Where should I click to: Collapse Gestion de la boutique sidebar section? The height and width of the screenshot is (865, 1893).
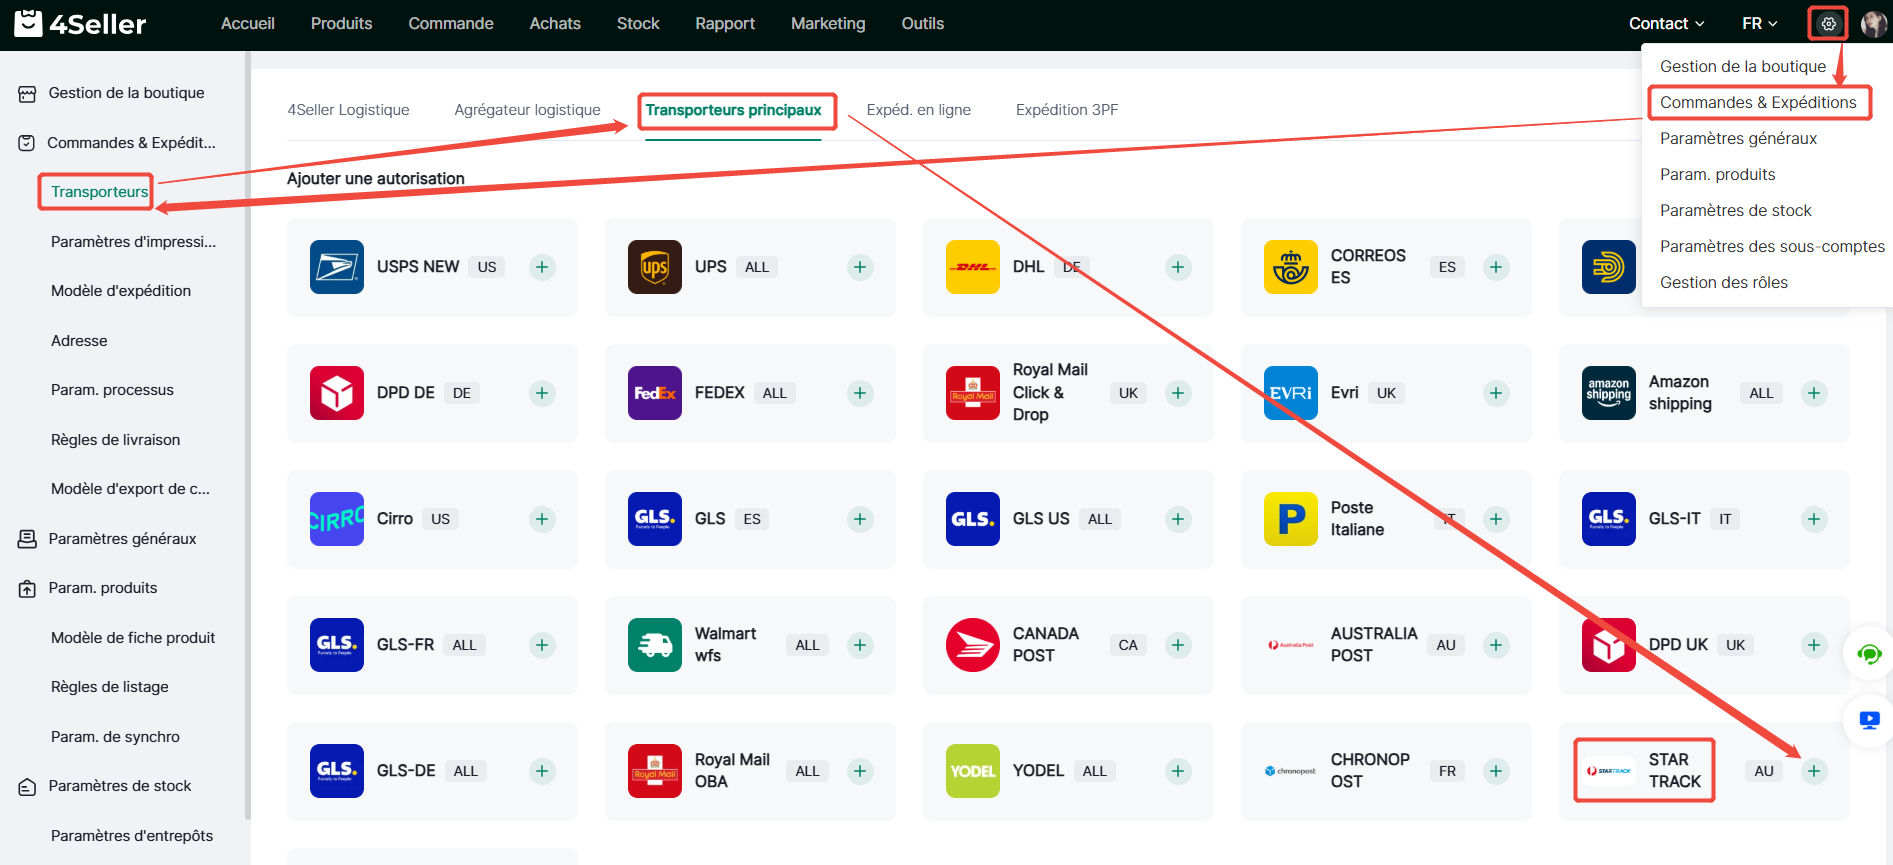pyautogui.click(x=126, y=93)
